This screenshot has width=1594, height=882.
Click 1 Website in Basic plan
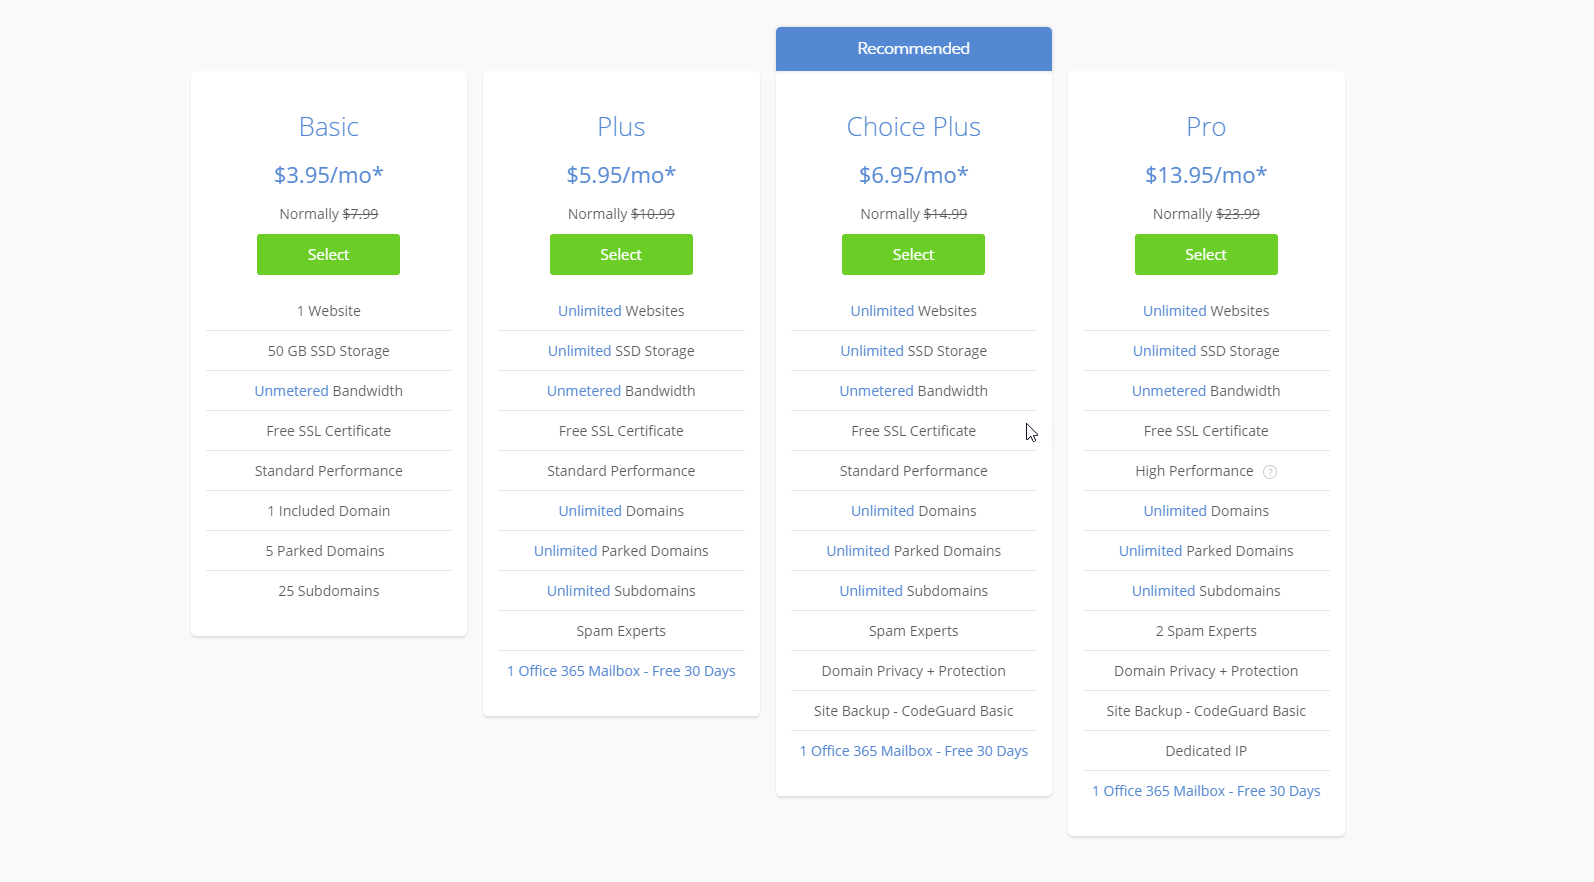(328, 311)
